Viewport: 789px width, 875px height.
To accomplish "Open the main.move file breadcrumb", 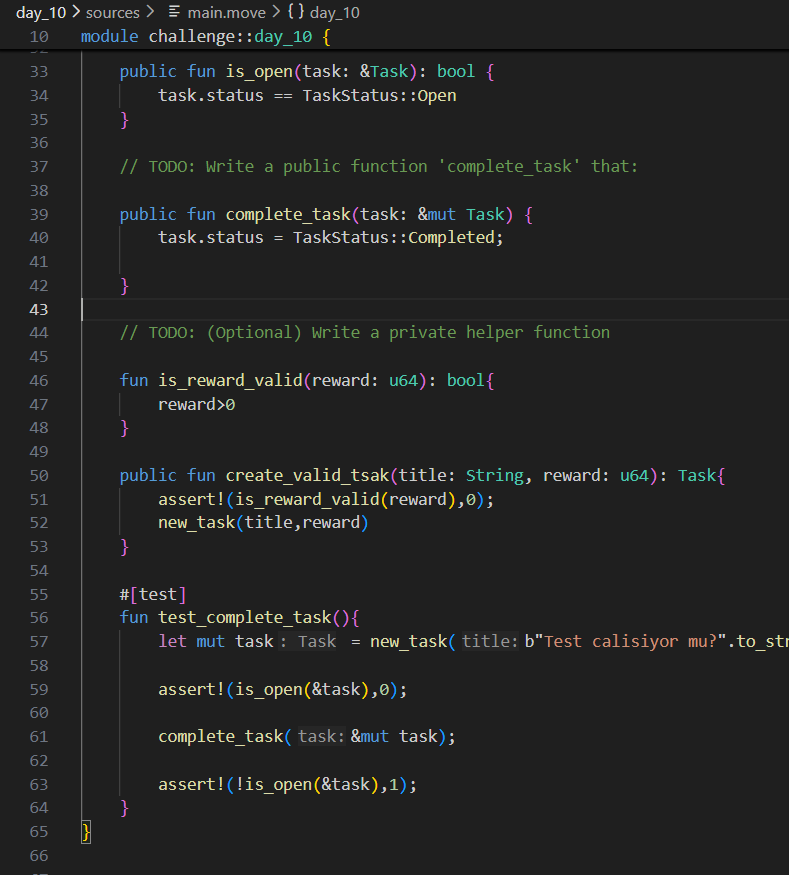I will 227,12.
